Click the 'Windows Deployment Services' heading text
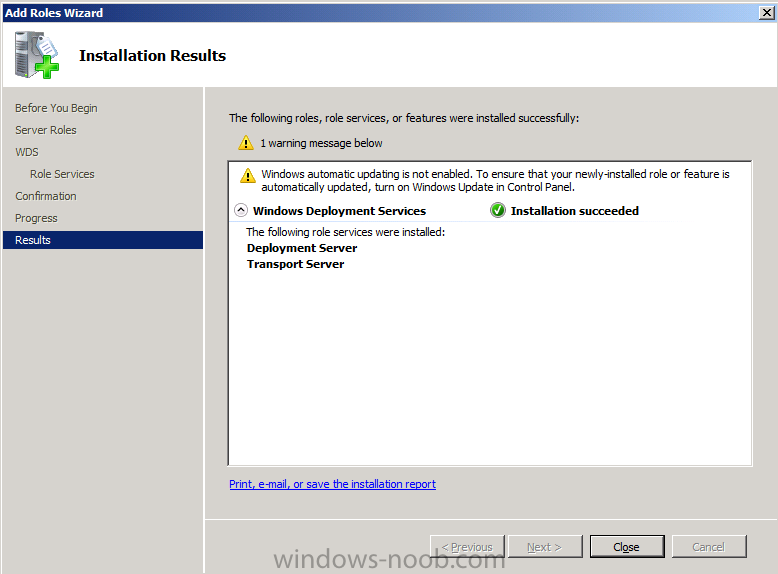The height and width of the screenshot is (574, 778). coord(339,211)
